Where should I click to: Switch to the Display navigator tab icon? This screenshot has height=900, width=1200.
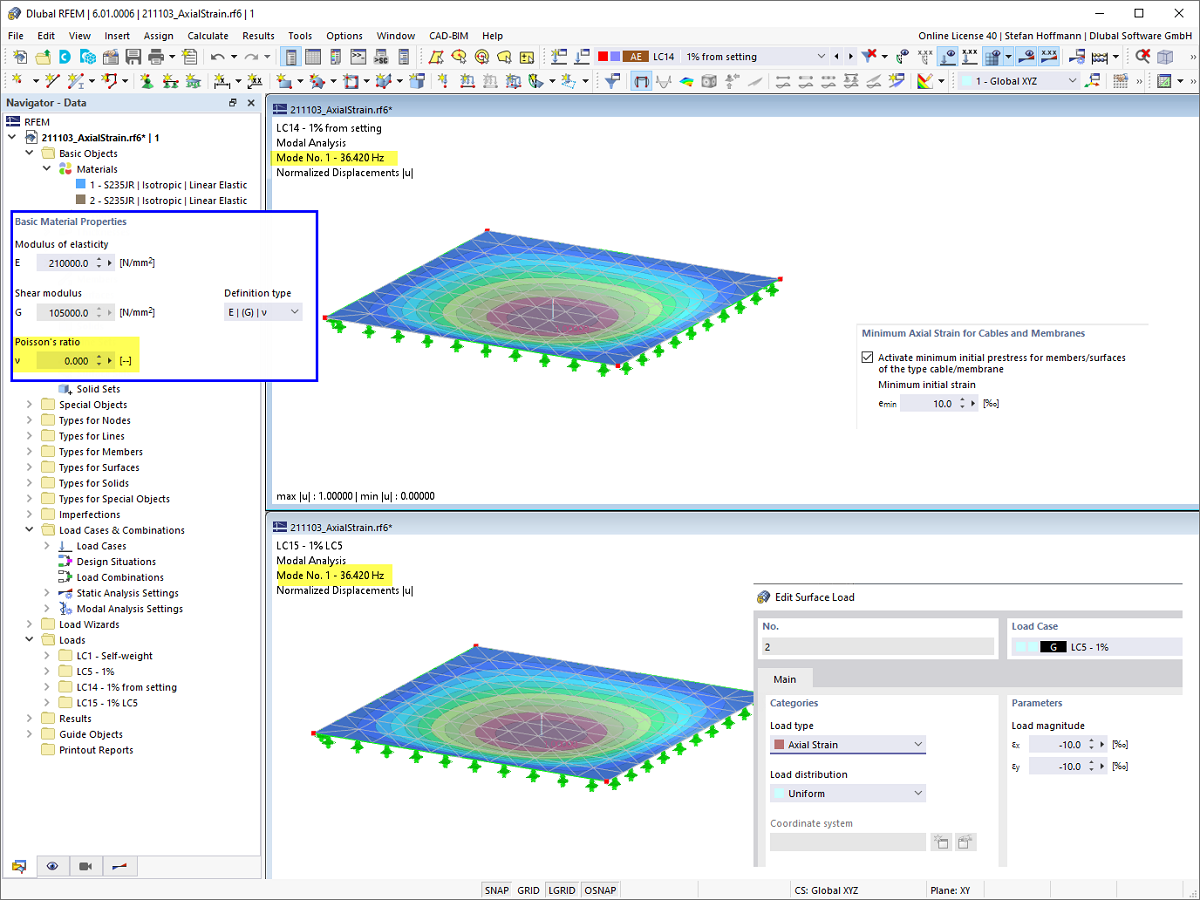click(x=52, y=866)
